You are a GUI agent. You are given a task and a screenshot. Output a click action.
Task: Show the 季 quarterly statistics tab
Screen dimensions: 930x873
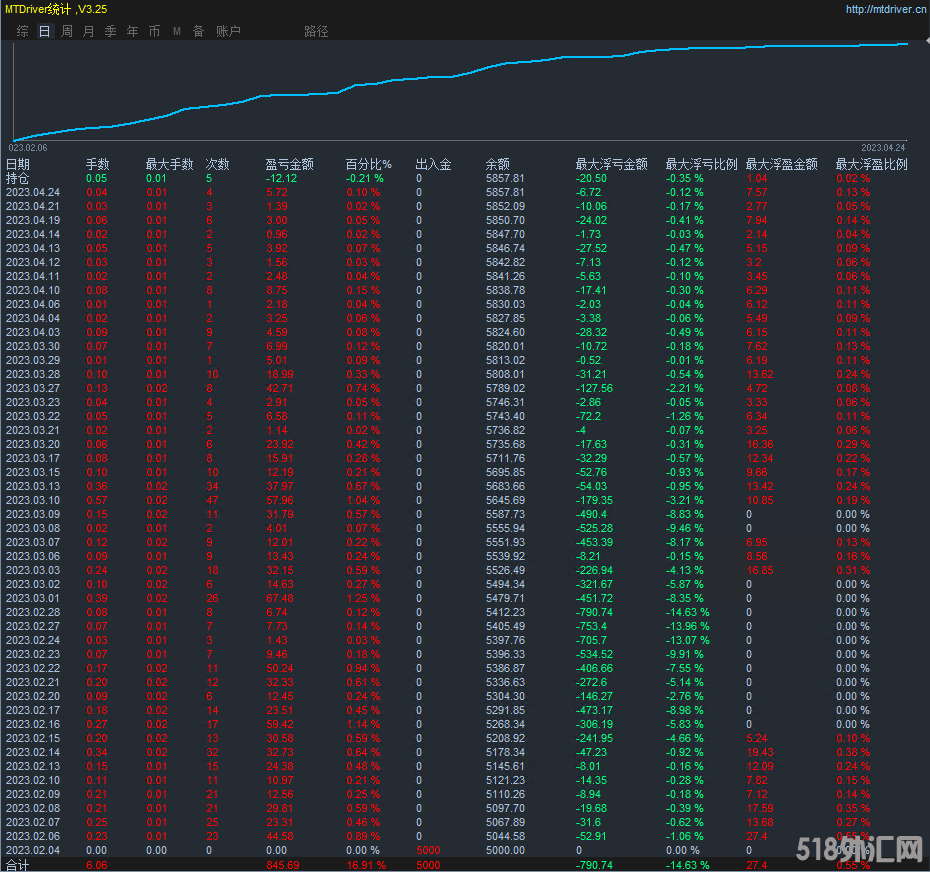tap(110, 31)
